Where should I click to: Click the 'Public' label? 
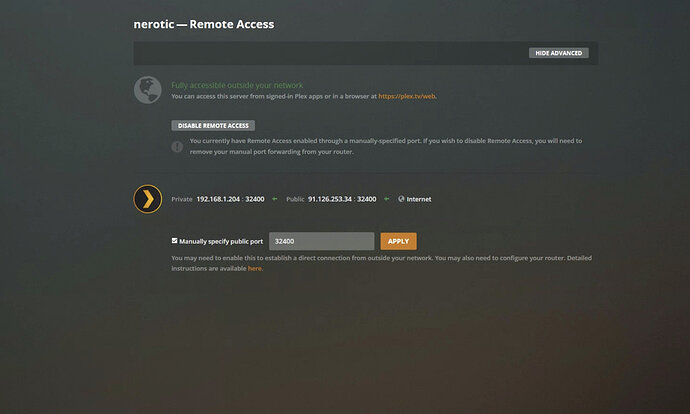click(x=295, y=199)
